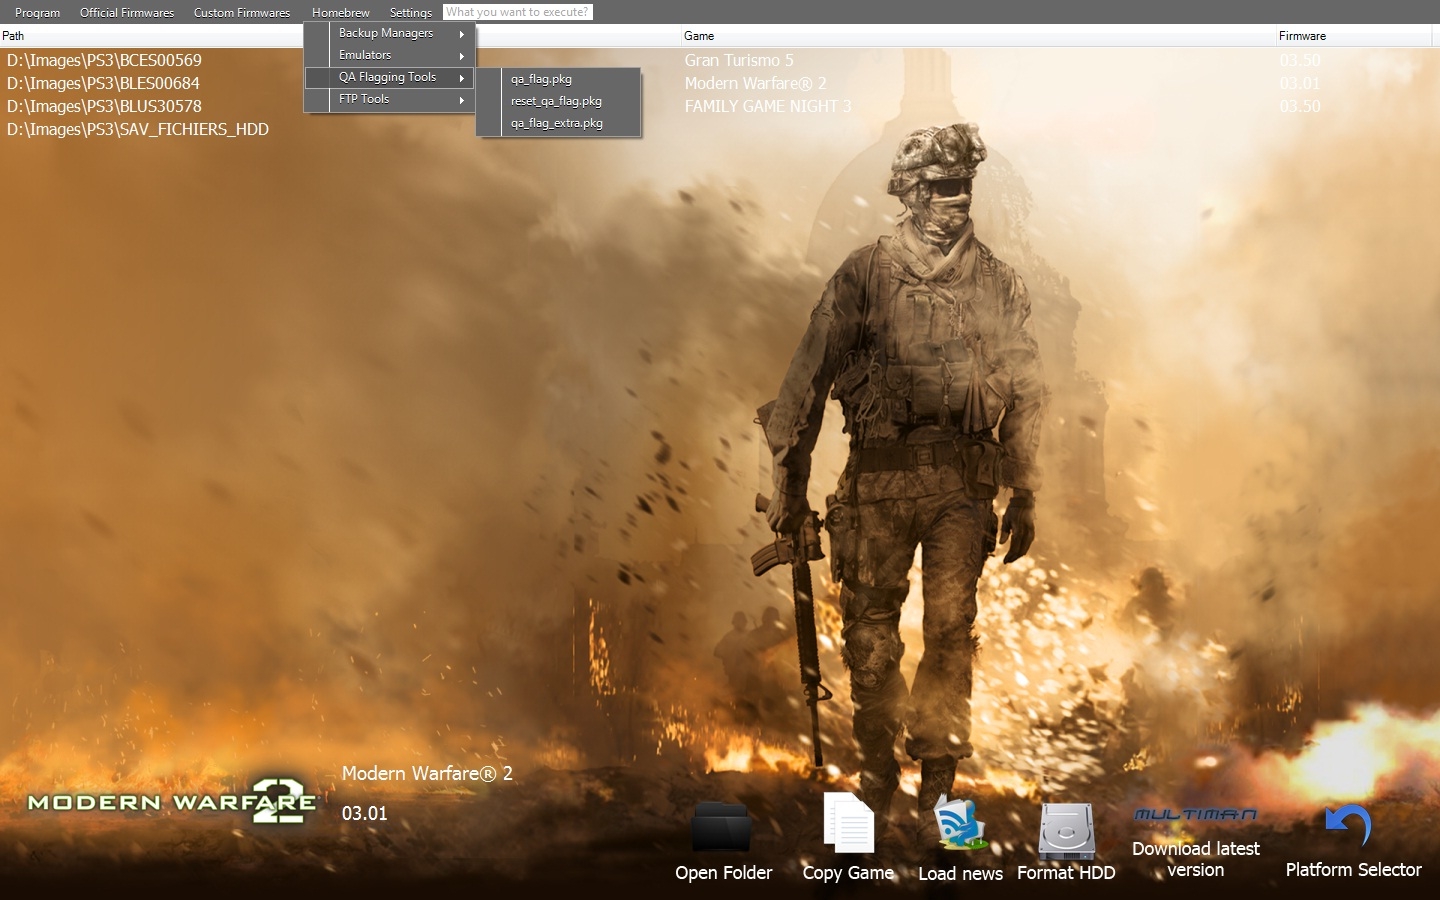Click the Modern Warfare 2 game logo
Viewport: 1440px width, 900px height.
172,801
